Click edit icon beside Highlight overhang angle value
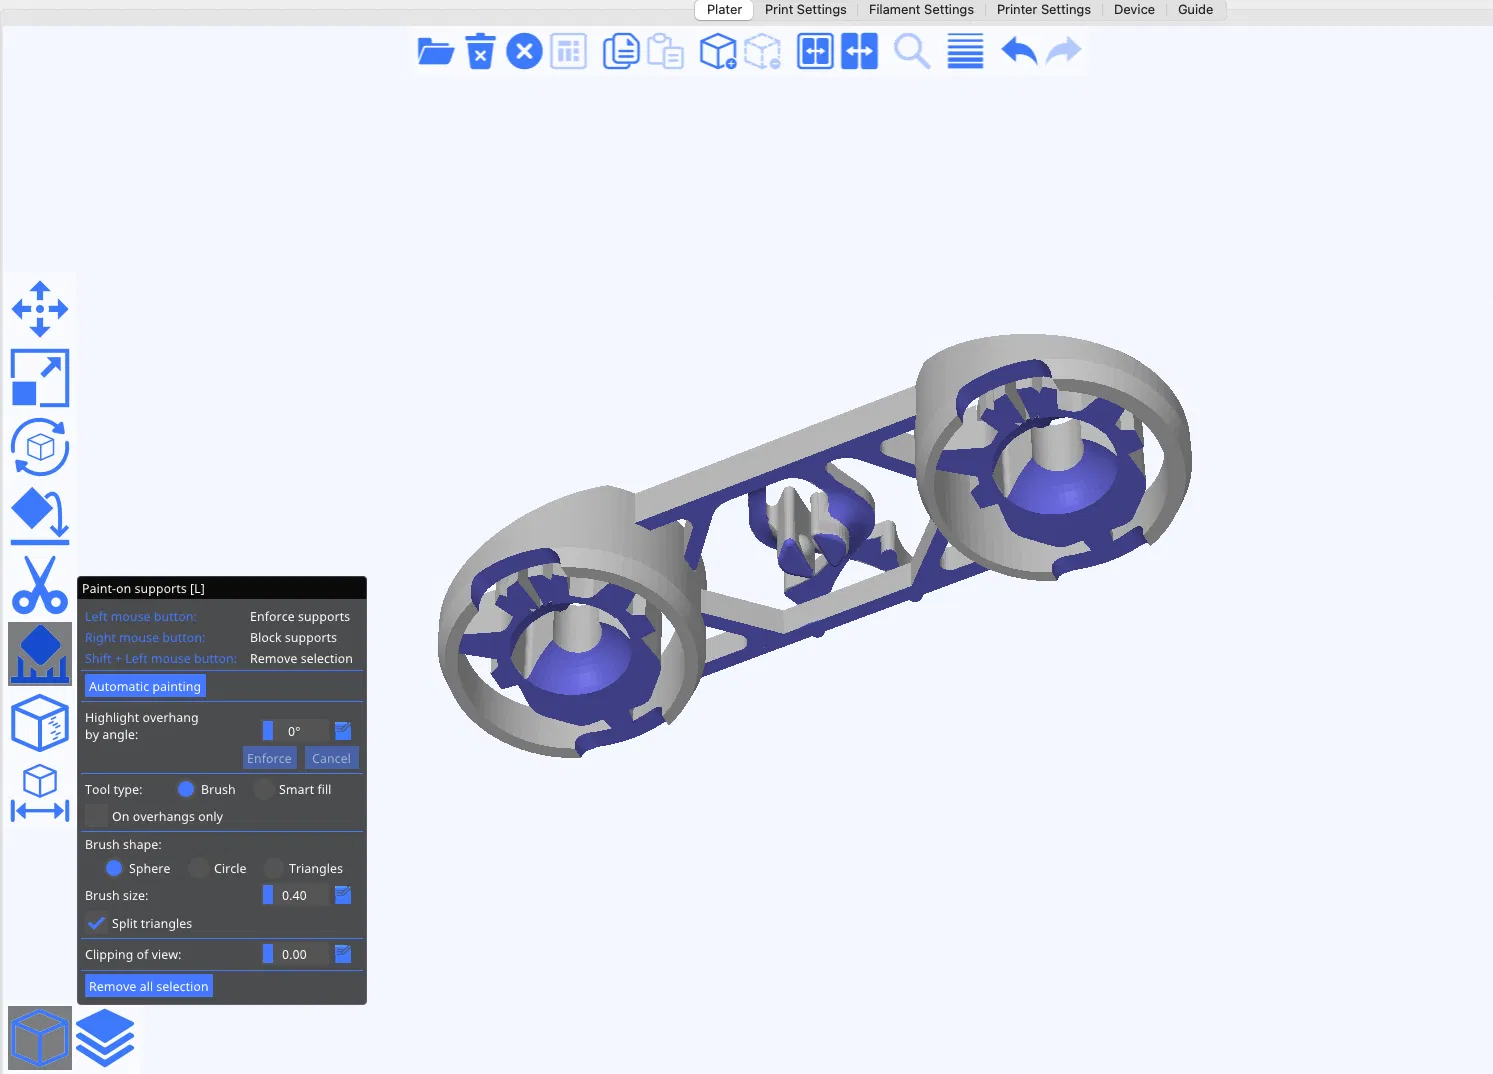 pos(343,731)
